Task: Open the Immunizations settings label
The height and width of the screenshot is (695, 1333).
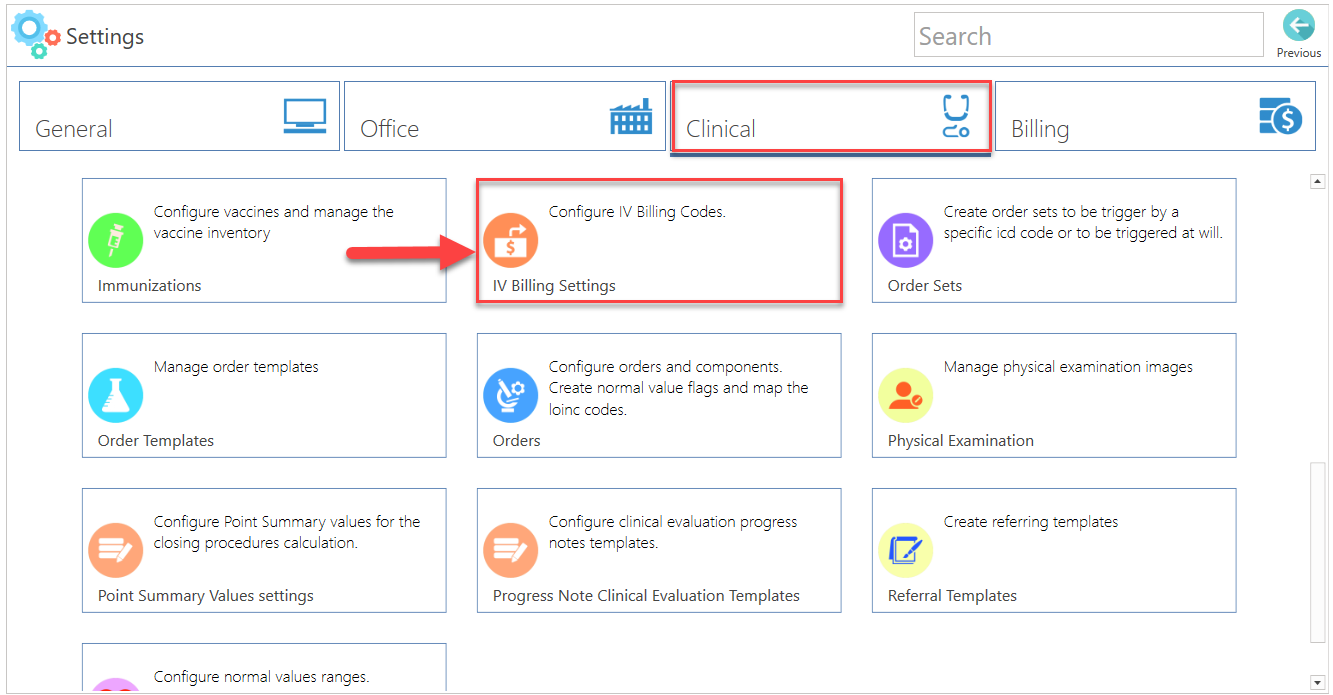Action: (x=149, y=286)
